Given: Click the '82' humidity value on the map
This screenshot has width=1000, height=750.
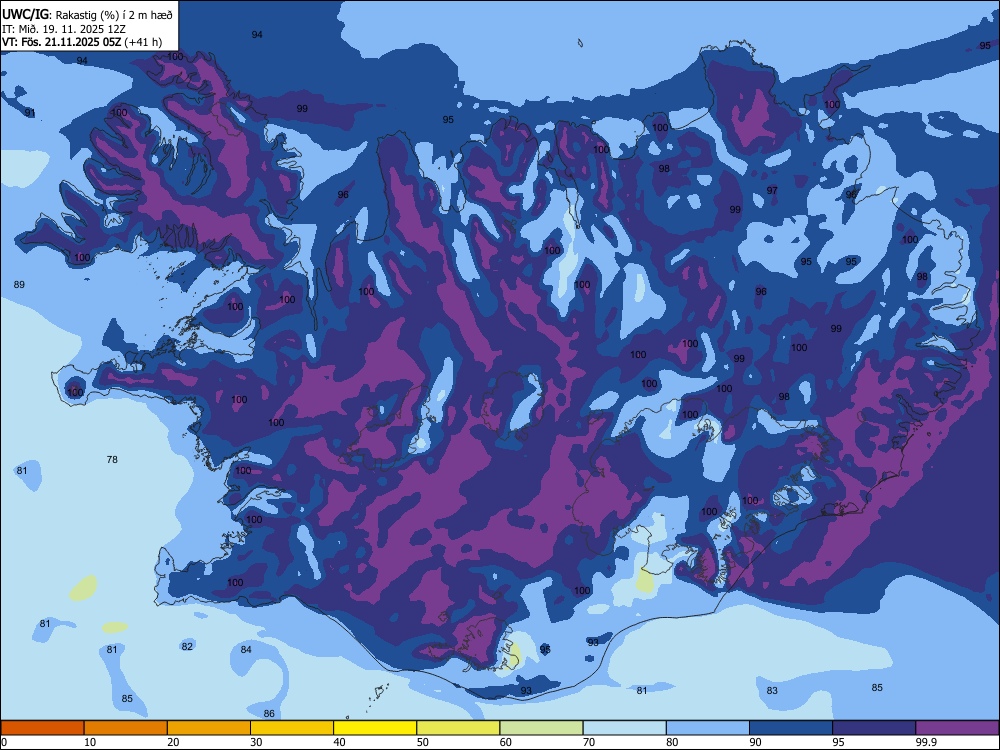Looking at the screenshot, I should click(x=187, y=646).
